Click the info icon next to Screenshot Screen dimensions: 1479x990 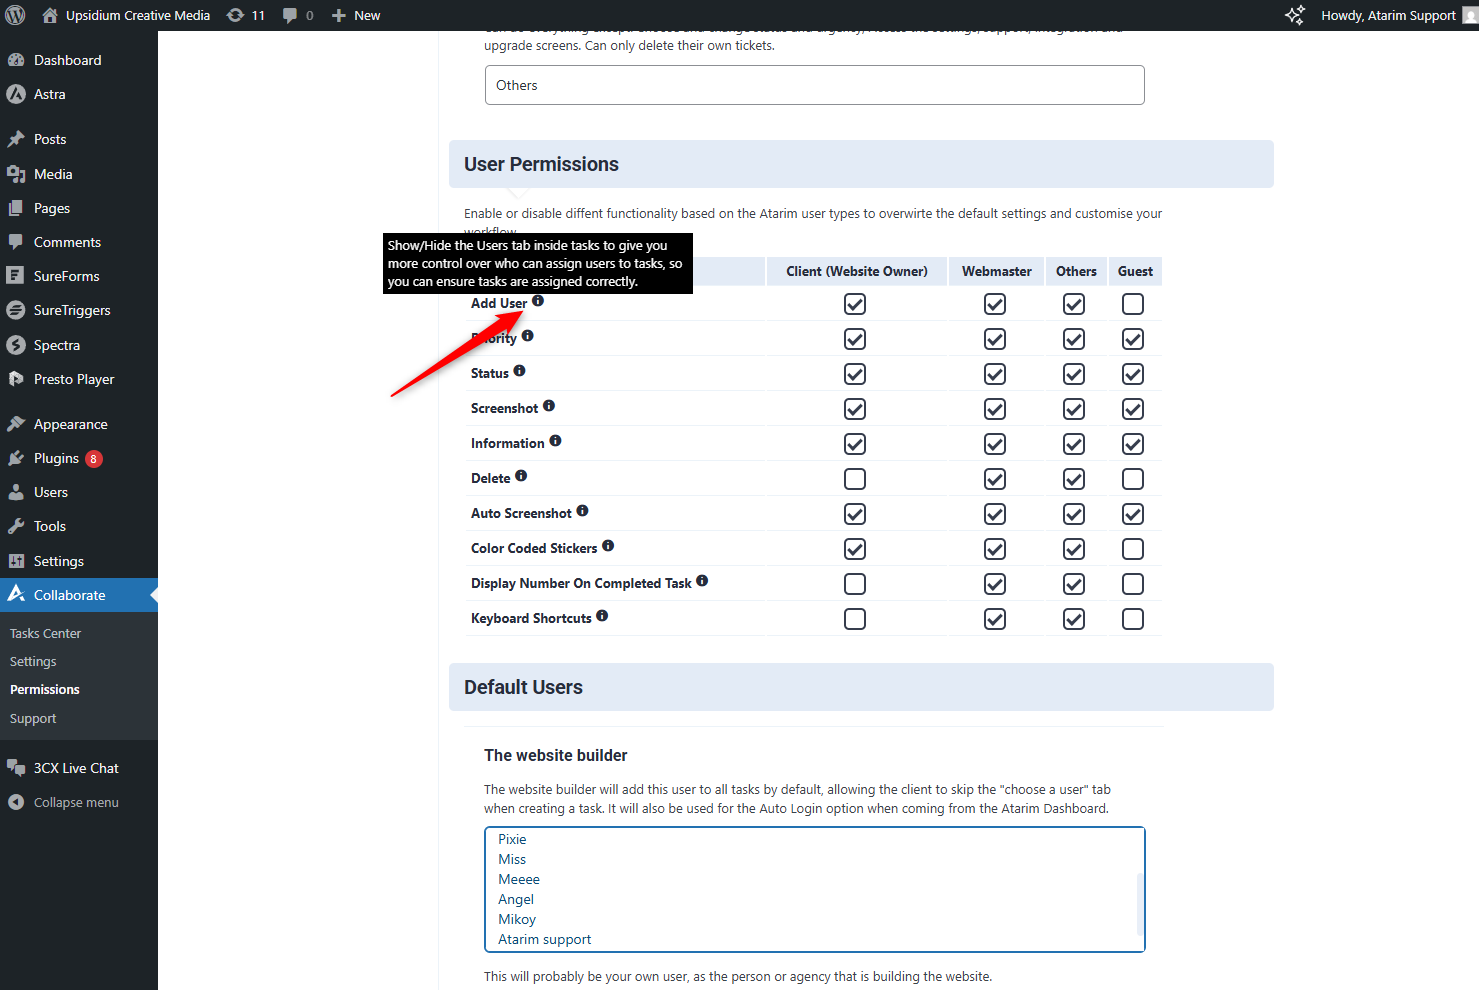tap(549, 406)
